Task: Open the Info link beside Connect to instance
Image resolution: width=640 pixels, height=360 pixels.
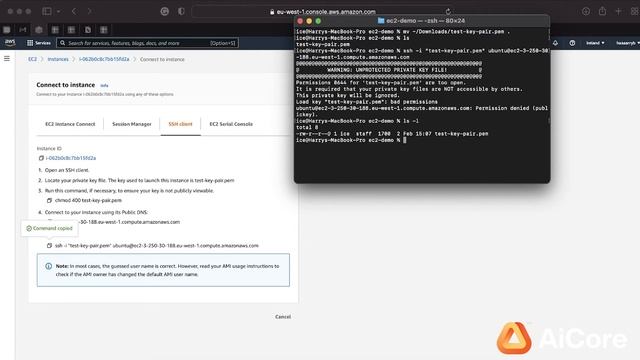Action: click(104, 86)
